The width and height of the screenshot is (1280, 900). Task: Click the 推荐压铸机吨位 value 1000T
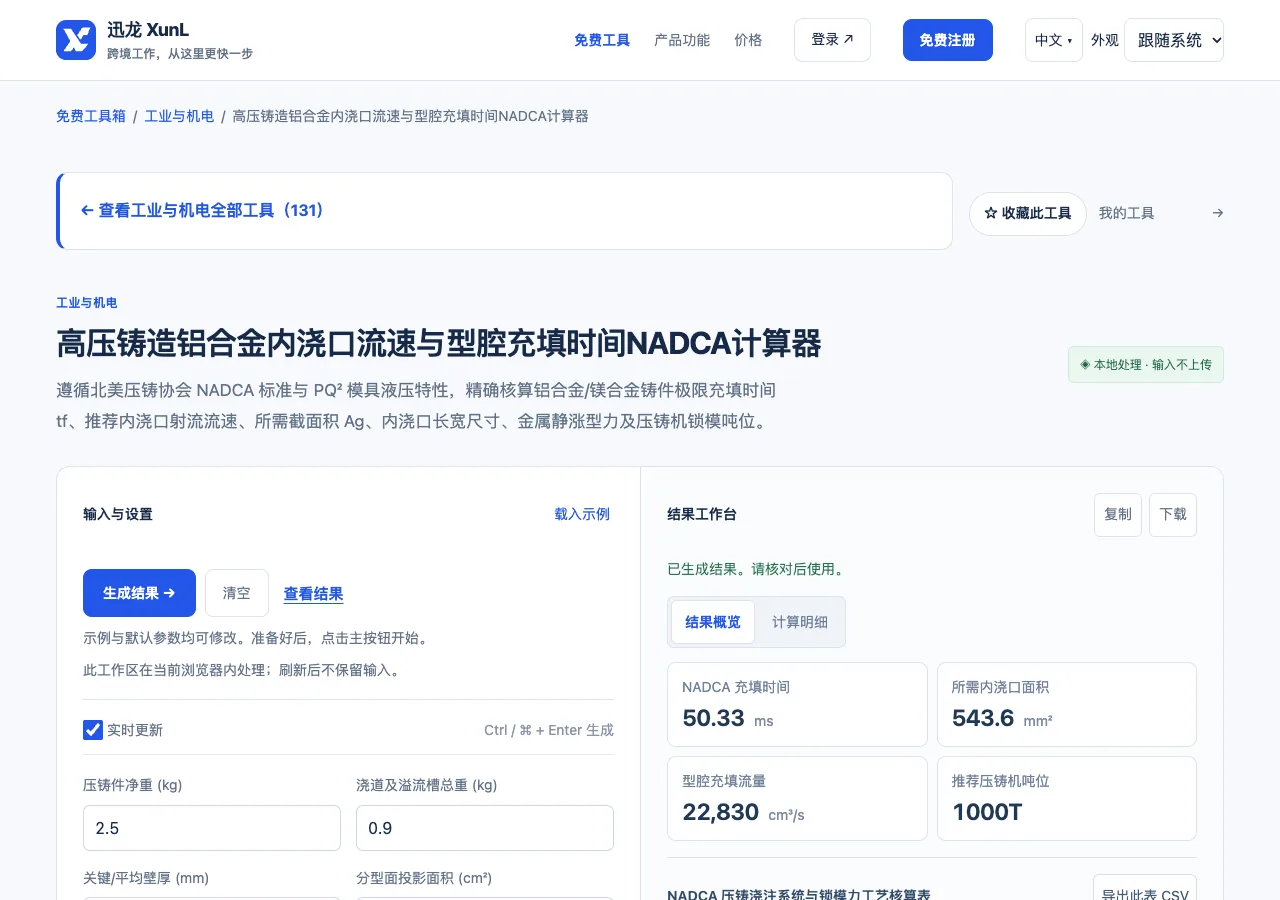tap(987, 812)
